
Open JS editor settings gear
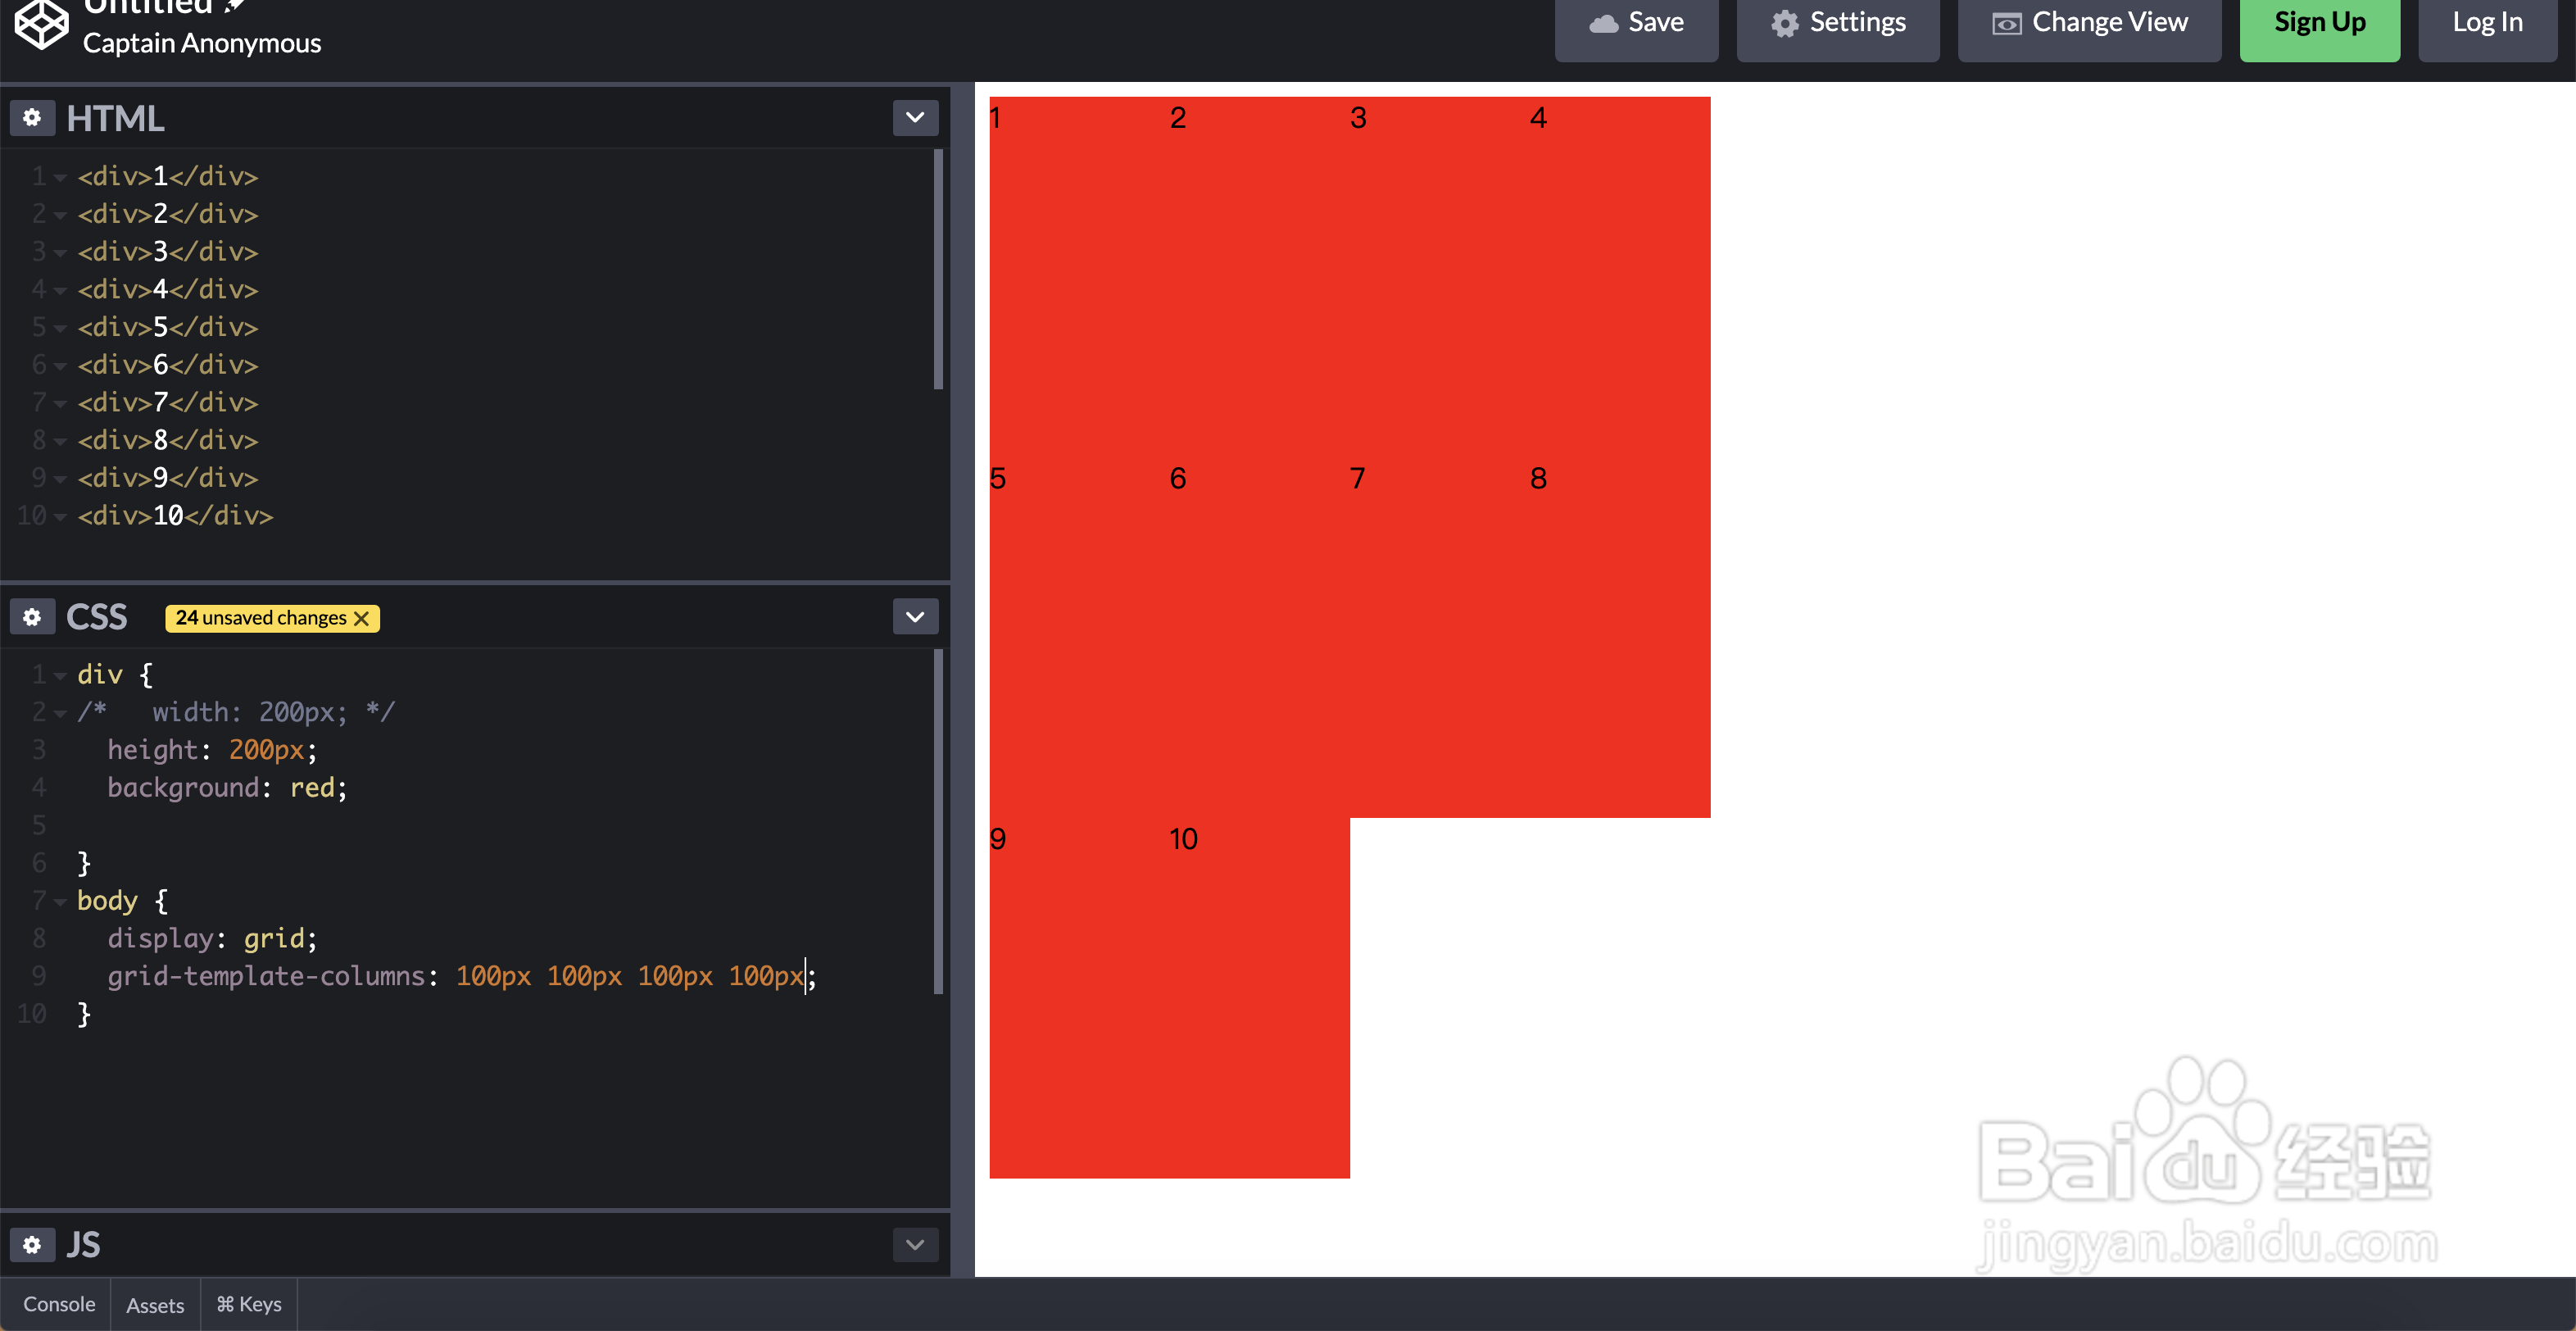[x=32, y=1245]
